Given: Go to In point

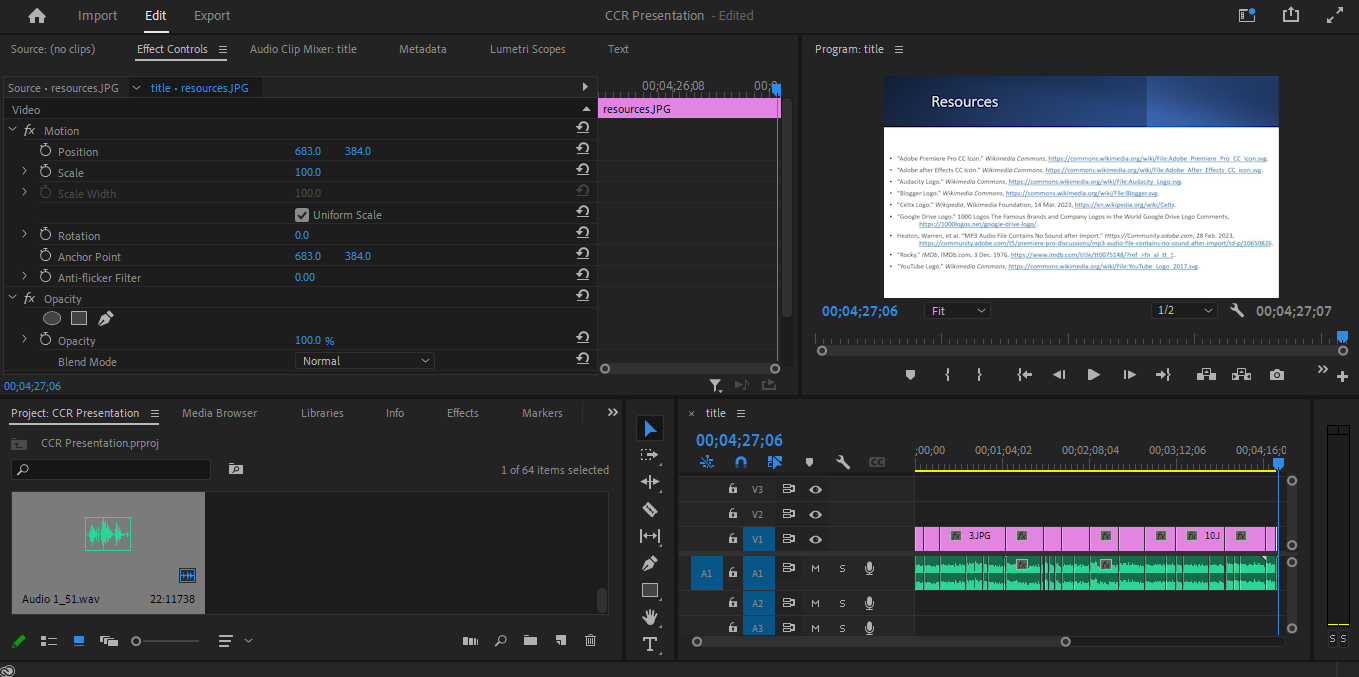Looking at the screenshot, I should point(1024,374).
